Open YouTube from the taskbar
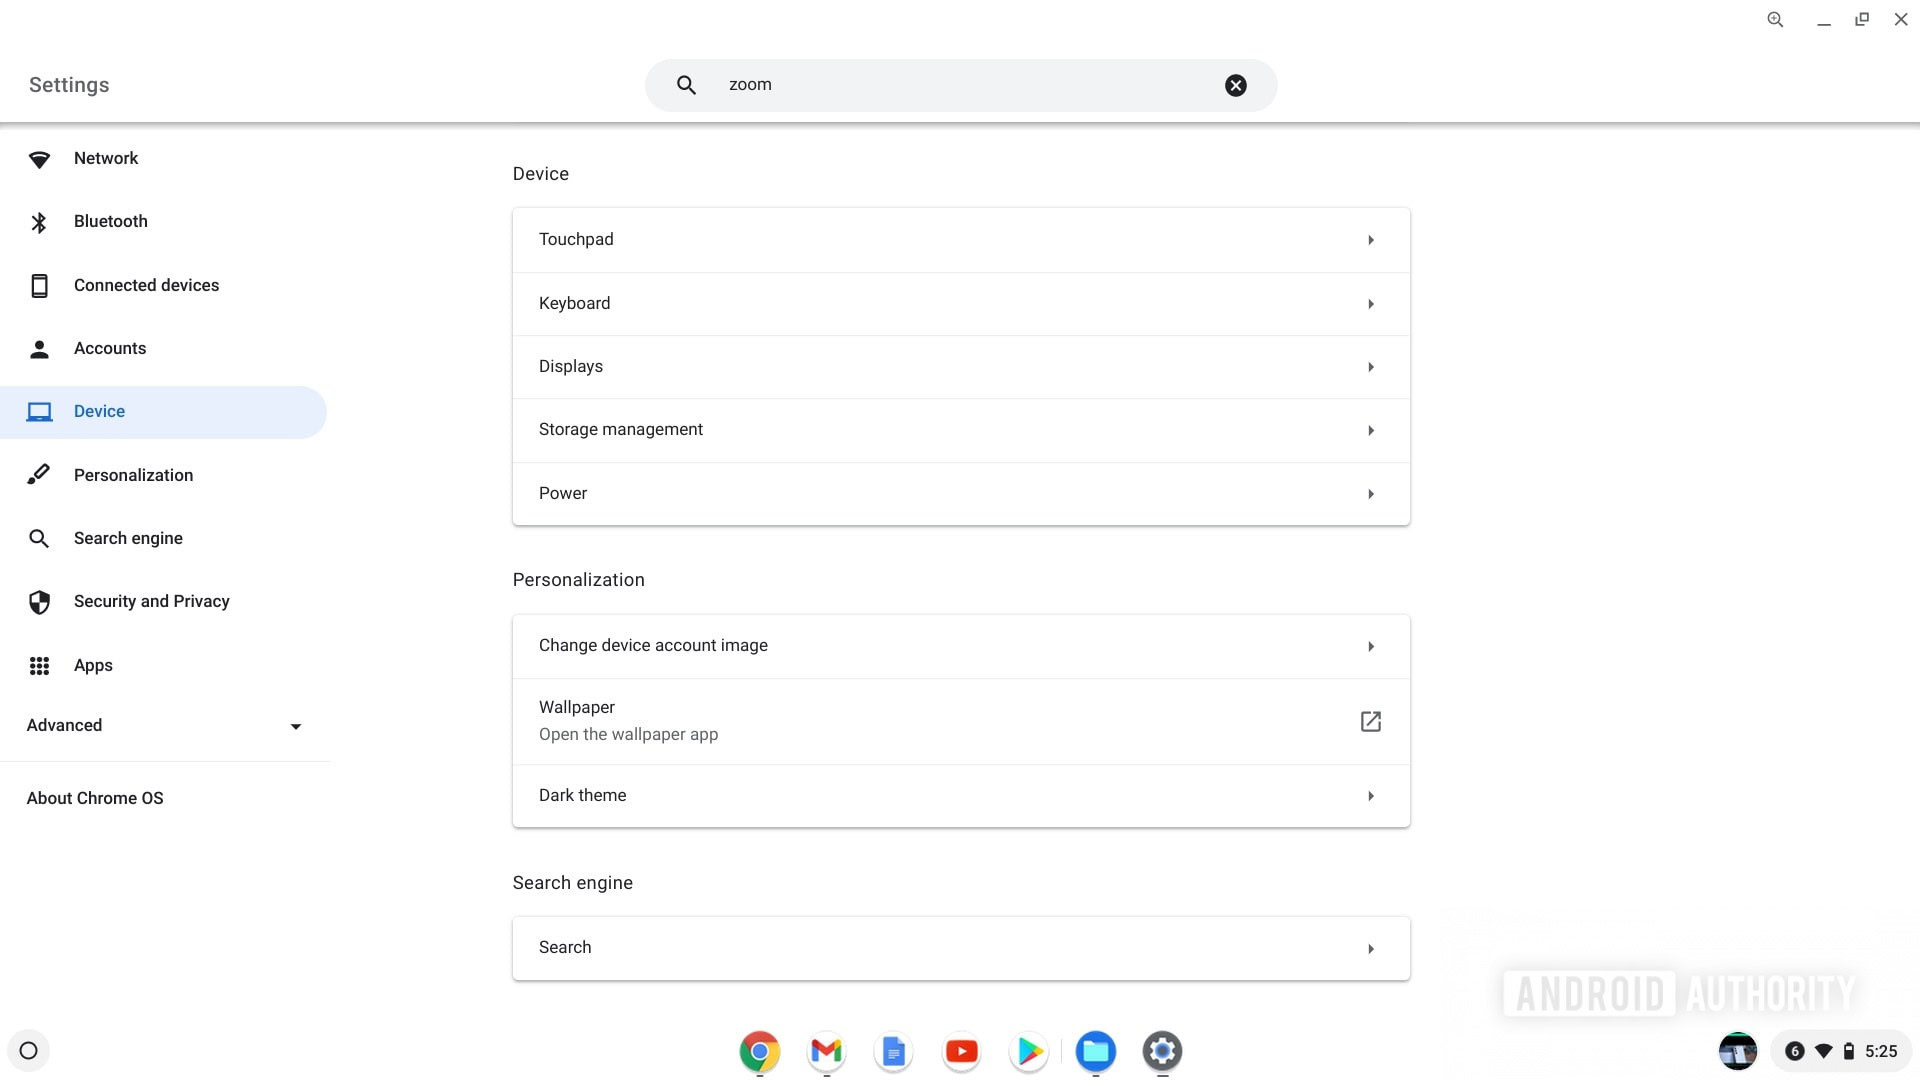 click(961, 1050)
